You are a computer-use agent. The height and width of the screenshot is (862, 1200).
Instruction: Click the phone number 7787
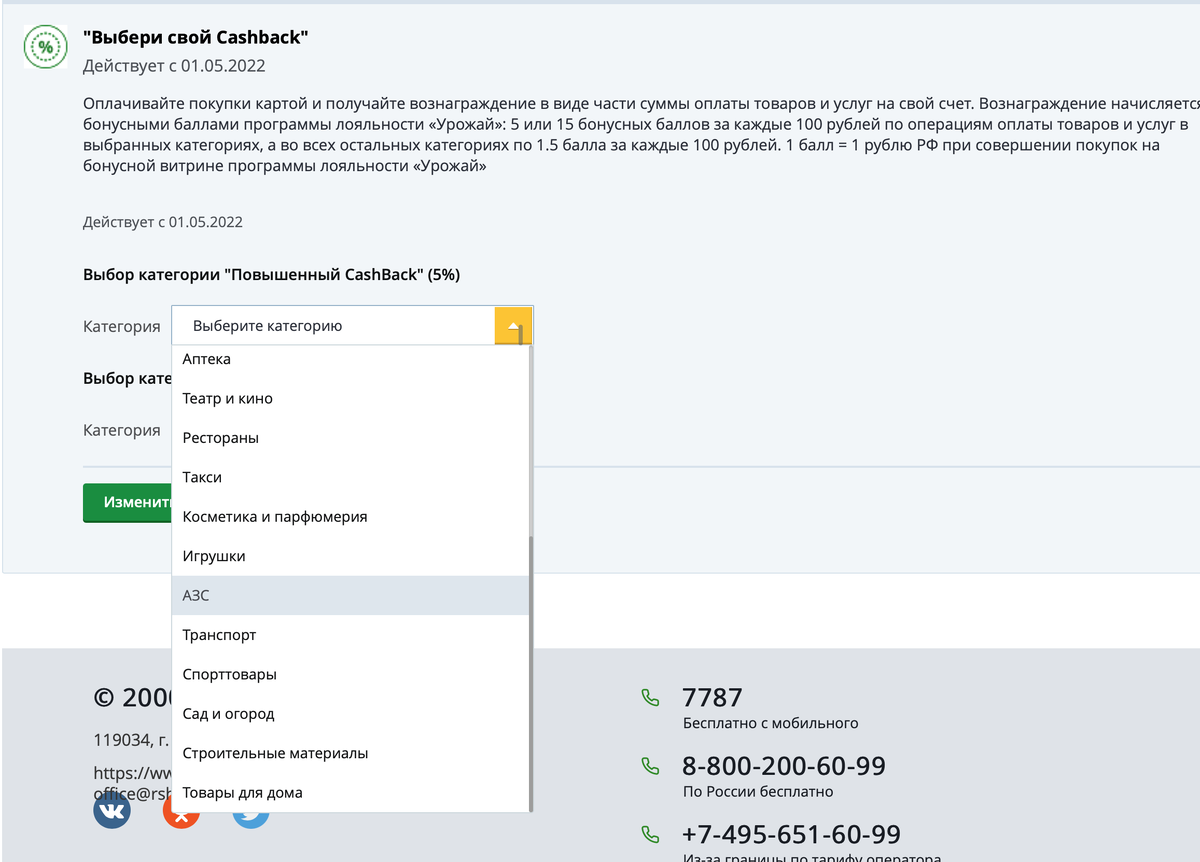pos(712,697)
